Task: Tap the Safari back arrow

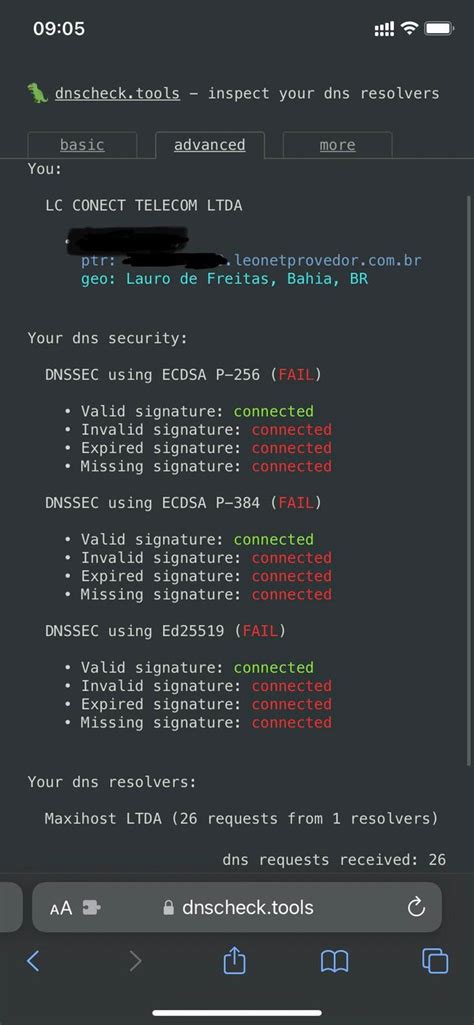Action: click(33, 961)
